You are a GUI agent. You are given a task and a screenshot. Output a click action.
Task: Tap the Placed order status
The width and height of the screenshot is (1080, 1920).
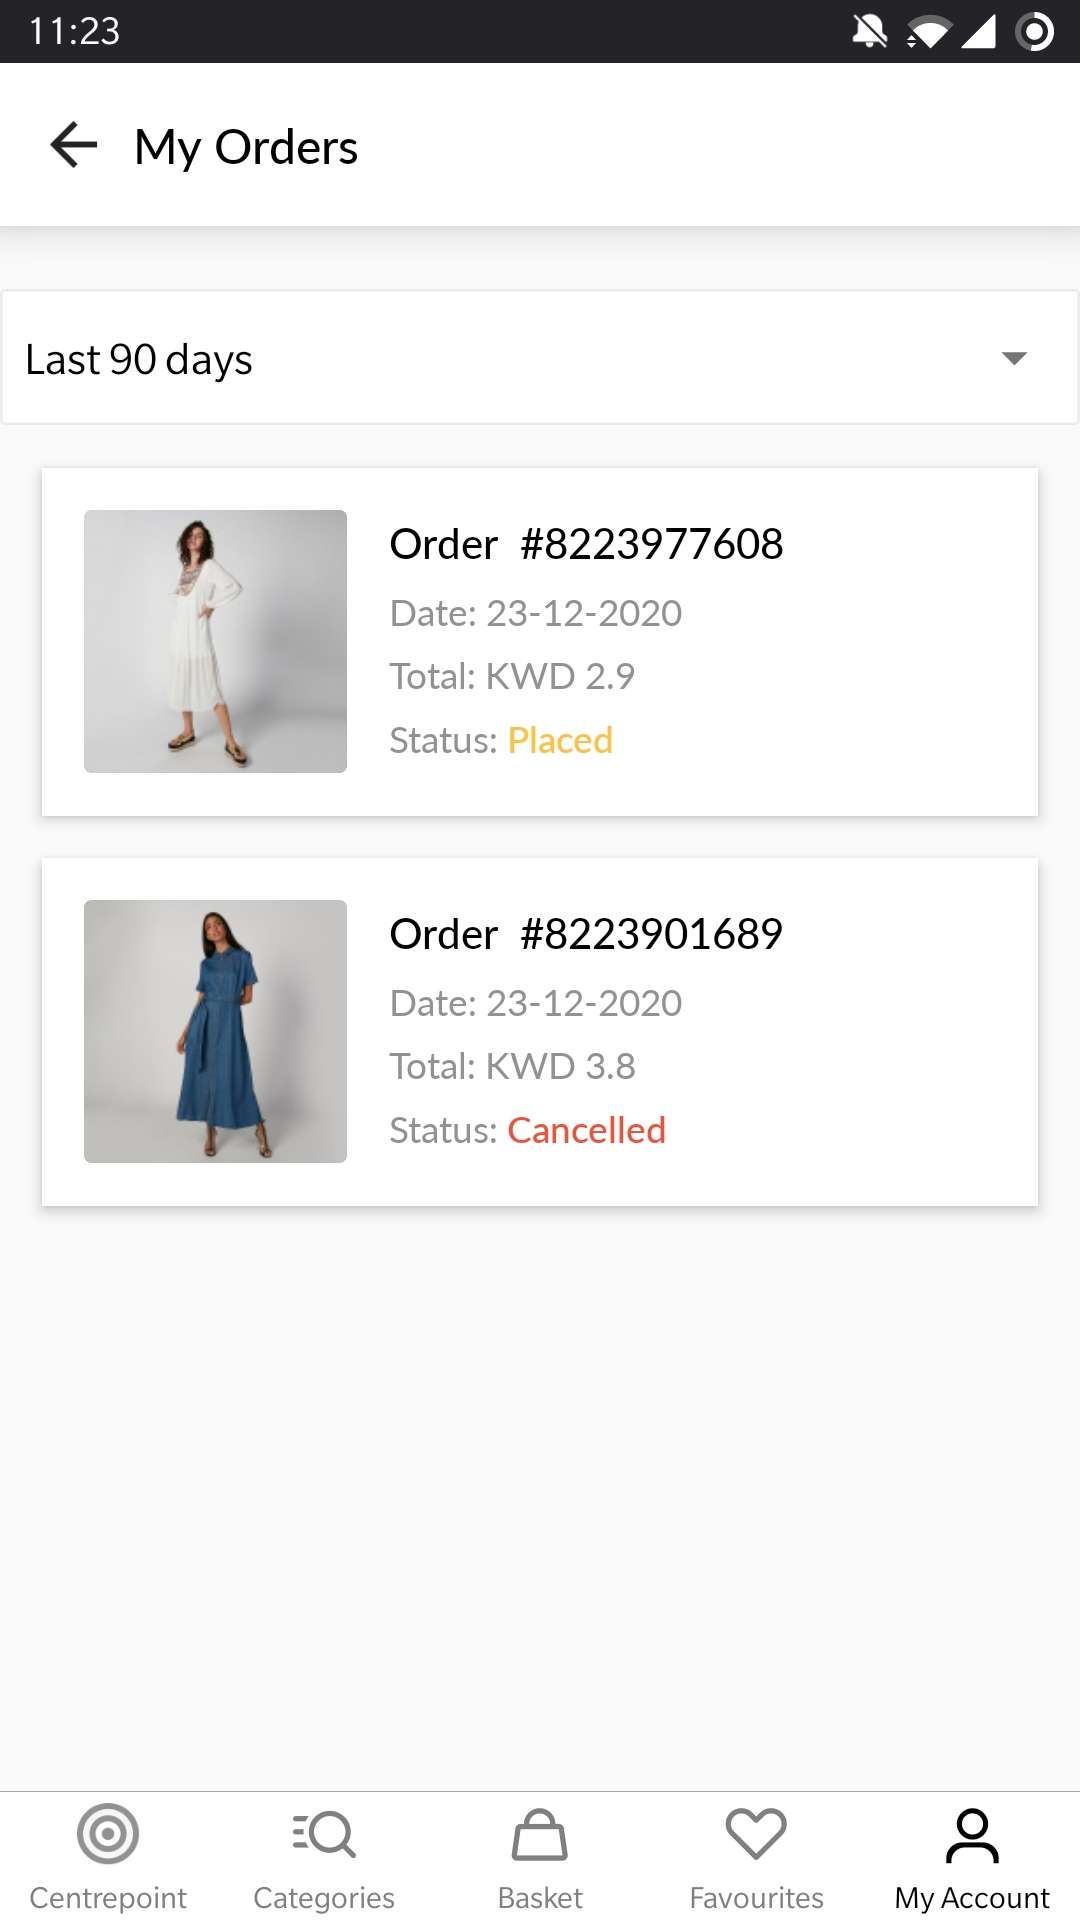point(560,740)
